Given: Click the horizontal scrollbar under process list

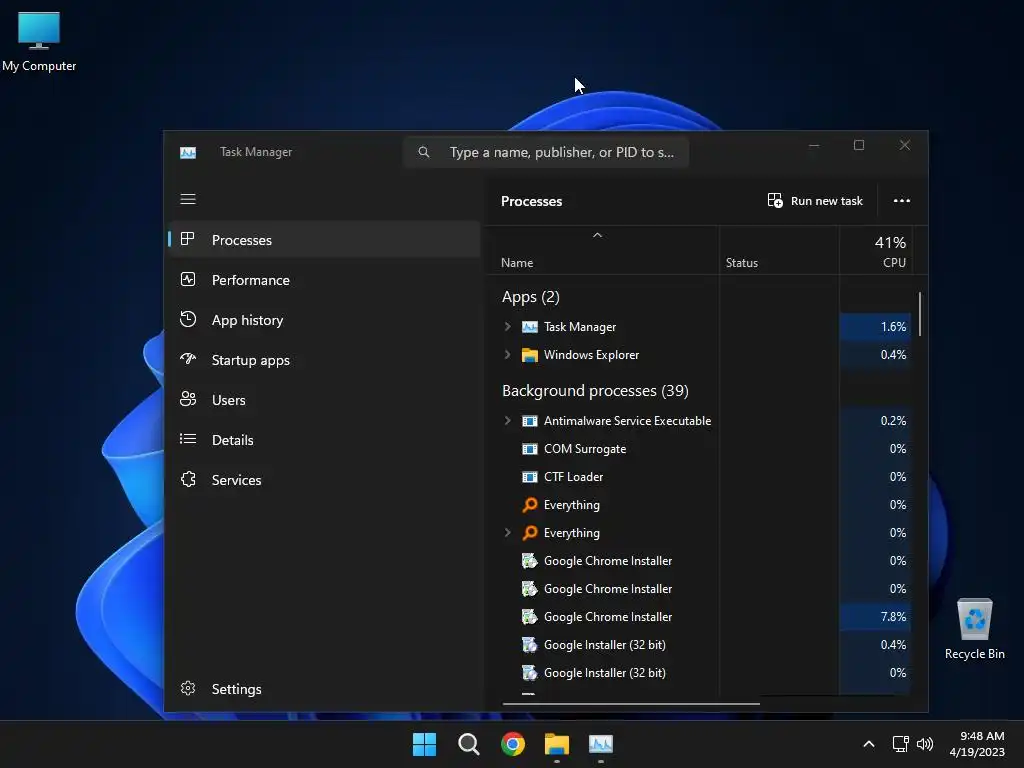Looking at the screenshot, I should (631, 704).
